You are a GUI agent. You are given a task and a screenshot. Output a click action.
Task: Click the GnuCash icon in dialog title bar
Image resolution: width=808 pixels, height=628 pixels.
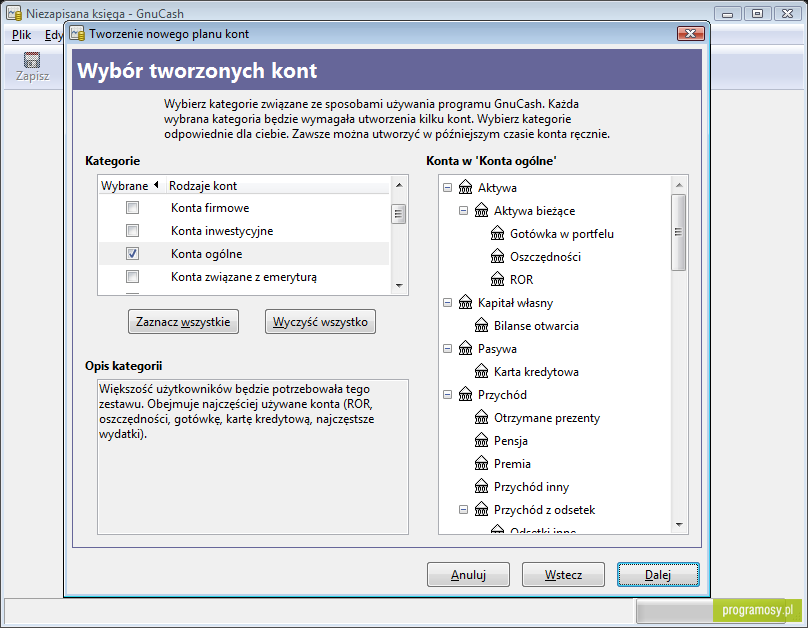77,33
